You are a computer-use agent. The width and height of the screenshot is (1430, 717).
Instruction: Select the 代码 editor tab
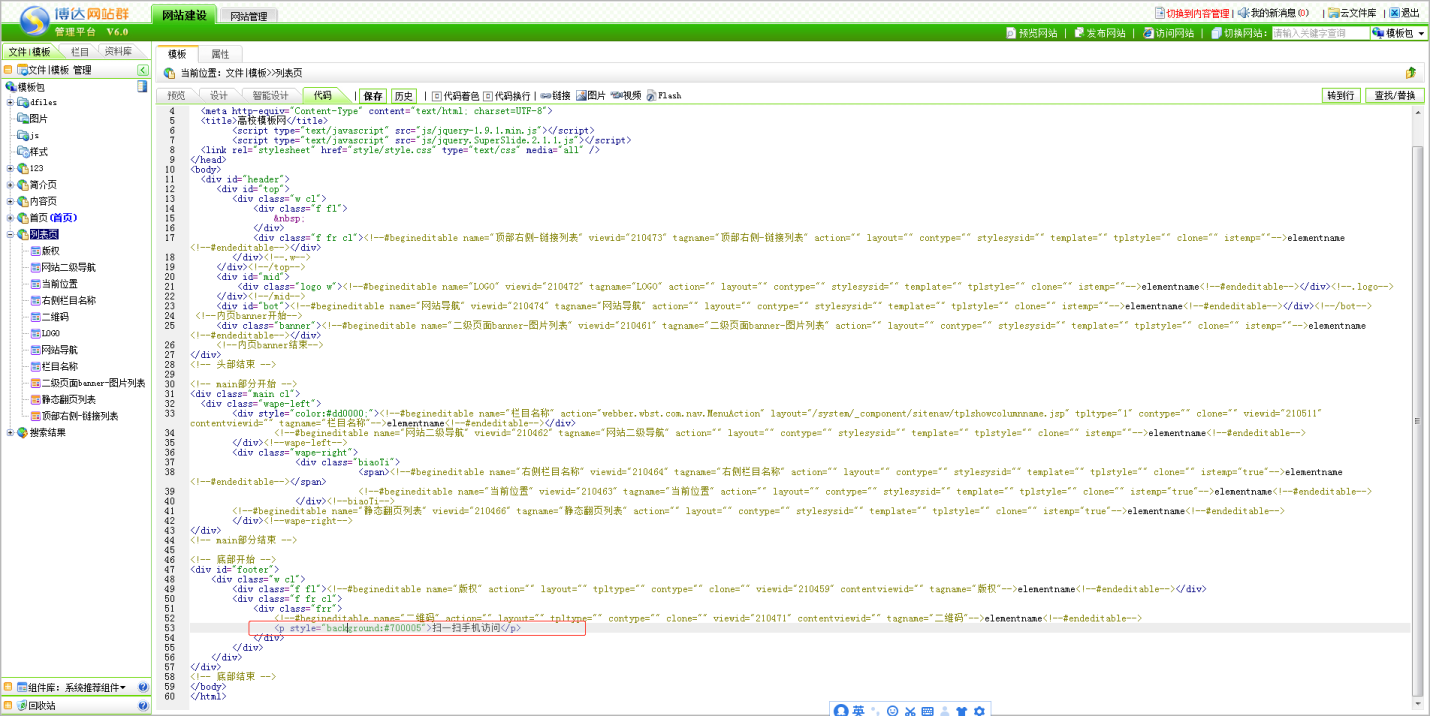[323, 96]
